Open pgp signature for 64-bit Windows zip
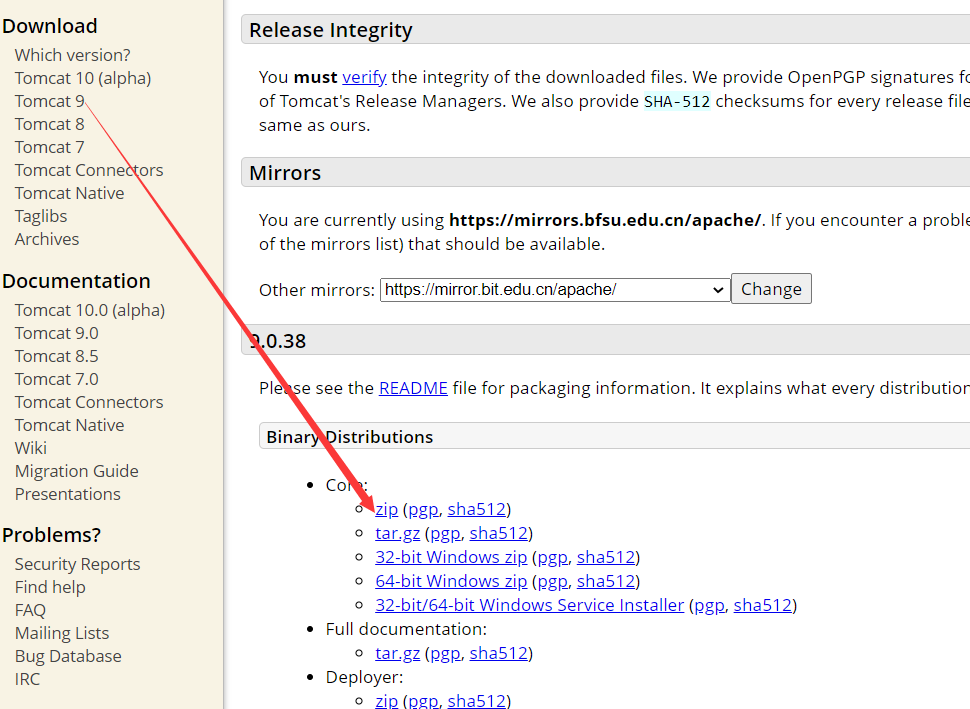Image resolution: width=970 pixels, height=709 pixels. pyautogui.click(x=552, y=582)
